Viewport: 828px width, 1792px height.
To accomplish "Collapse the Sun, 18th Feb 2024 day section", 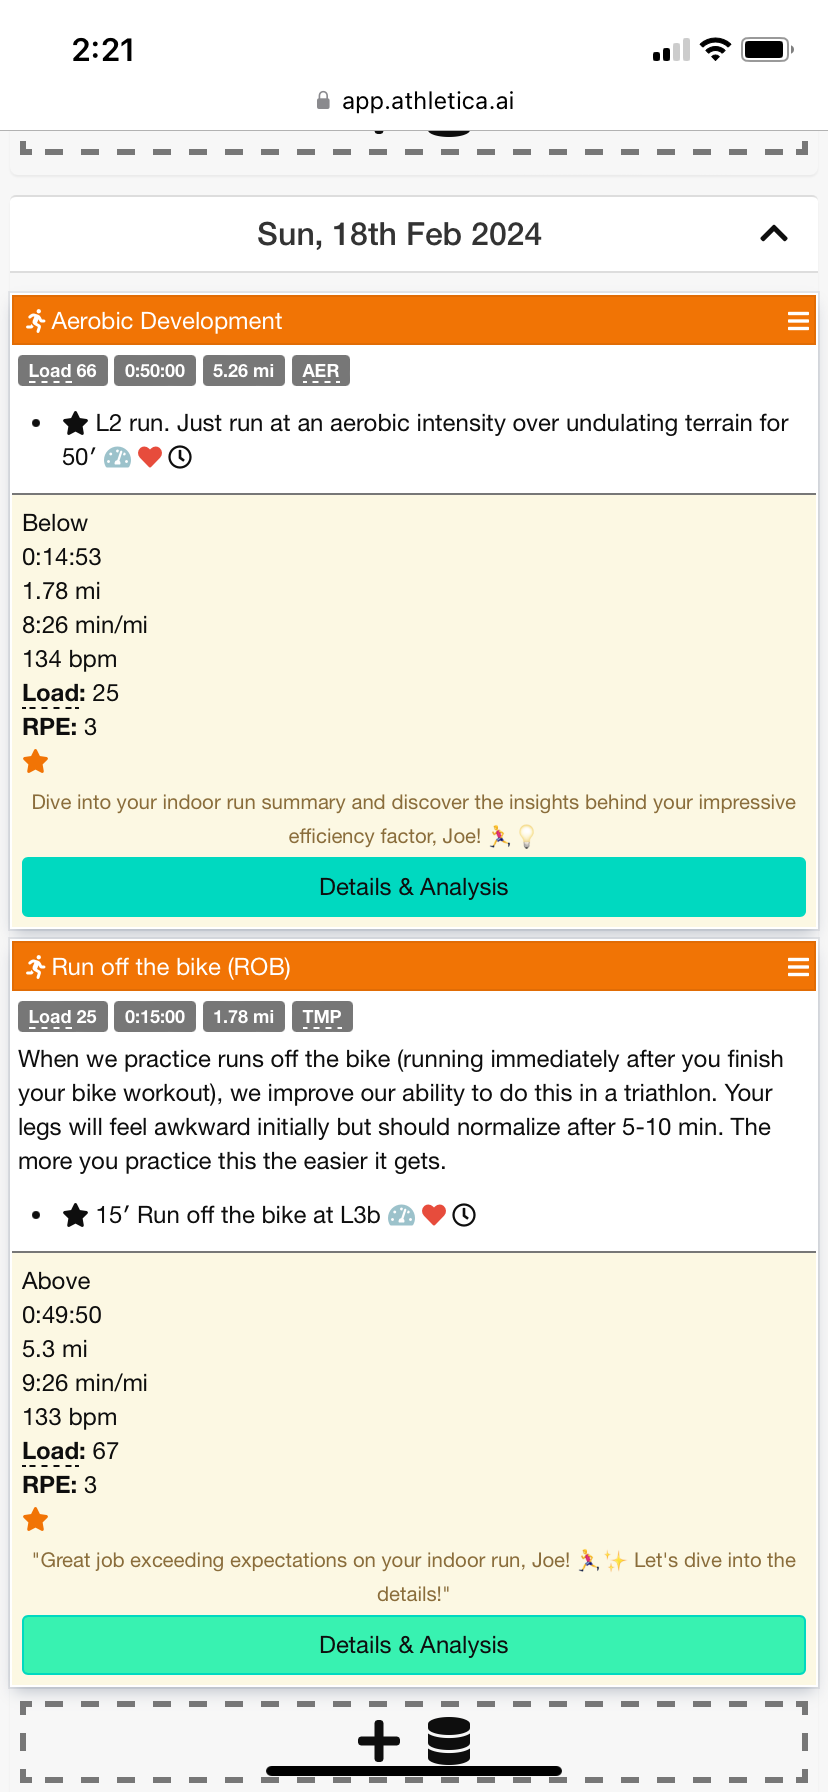I will pyautogui.click(x=773, y=234).
